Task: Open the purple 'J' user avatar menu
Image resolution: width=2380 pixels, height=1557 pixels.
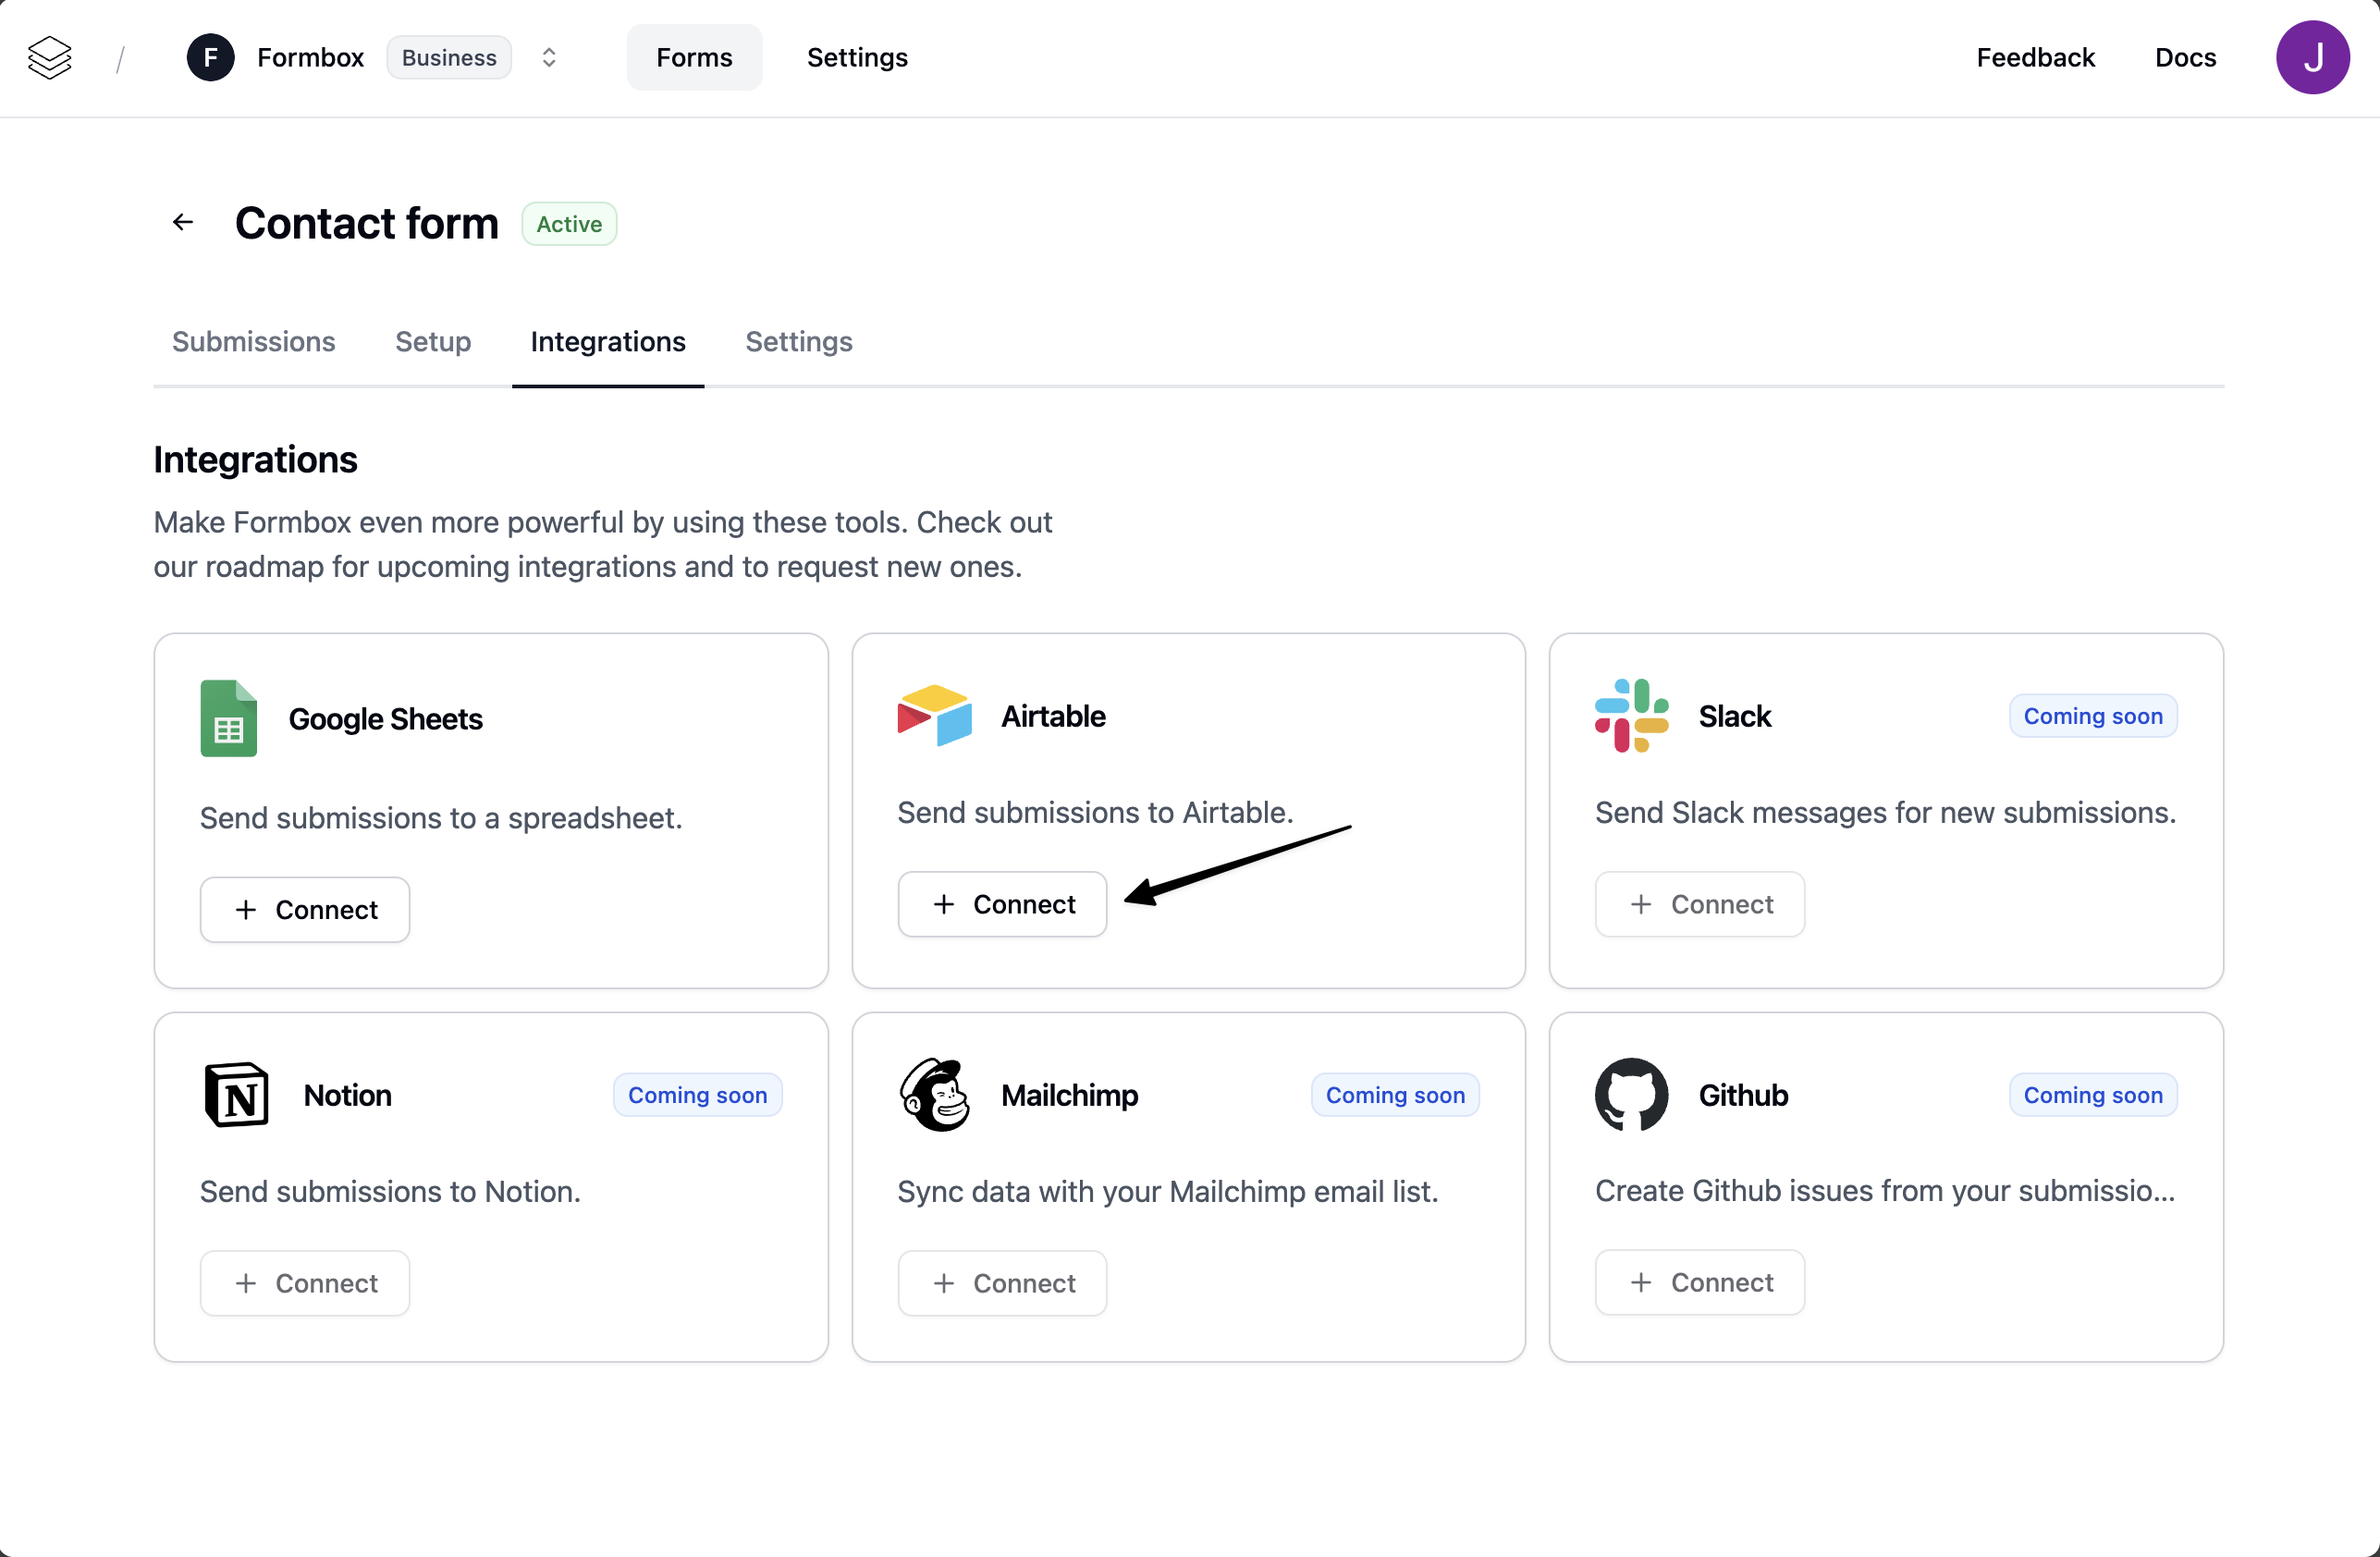Action: coord(2311,58)
